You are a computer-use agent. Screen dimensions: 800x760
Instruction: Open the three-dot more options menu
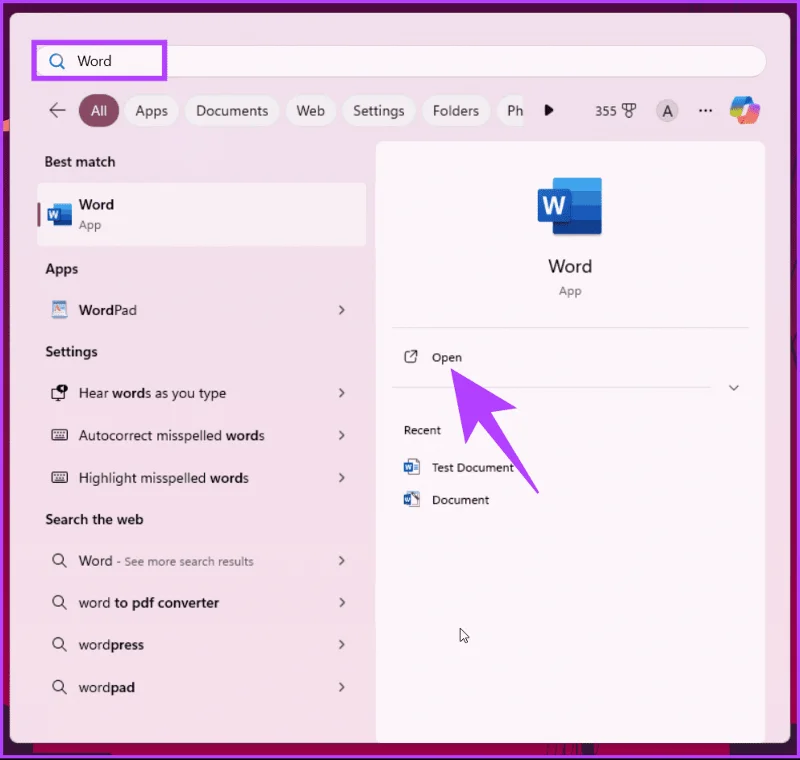click(705, 111)
